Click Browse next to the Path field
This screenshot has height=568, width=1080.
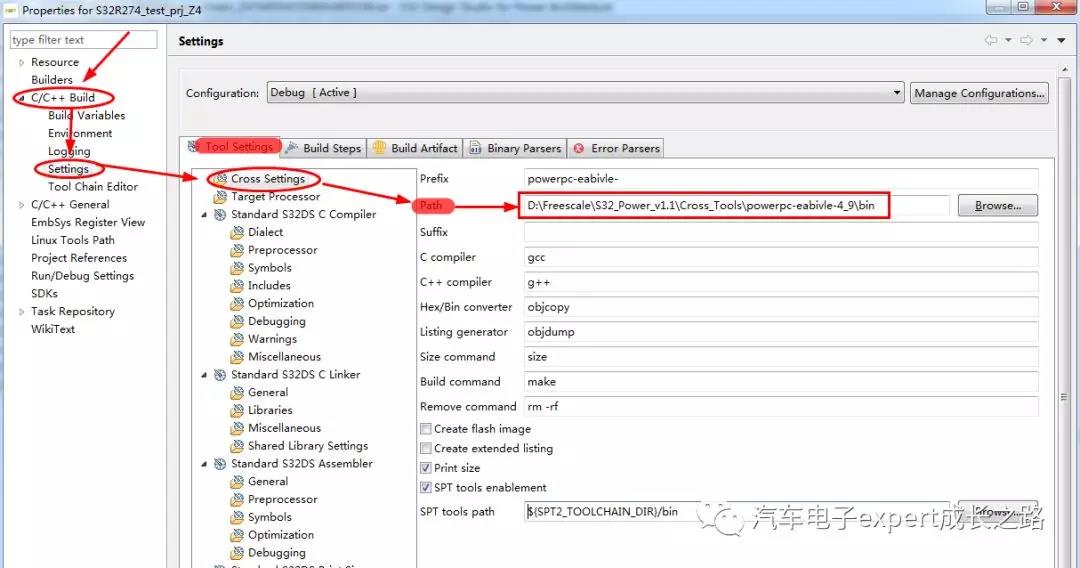[997, 206]
